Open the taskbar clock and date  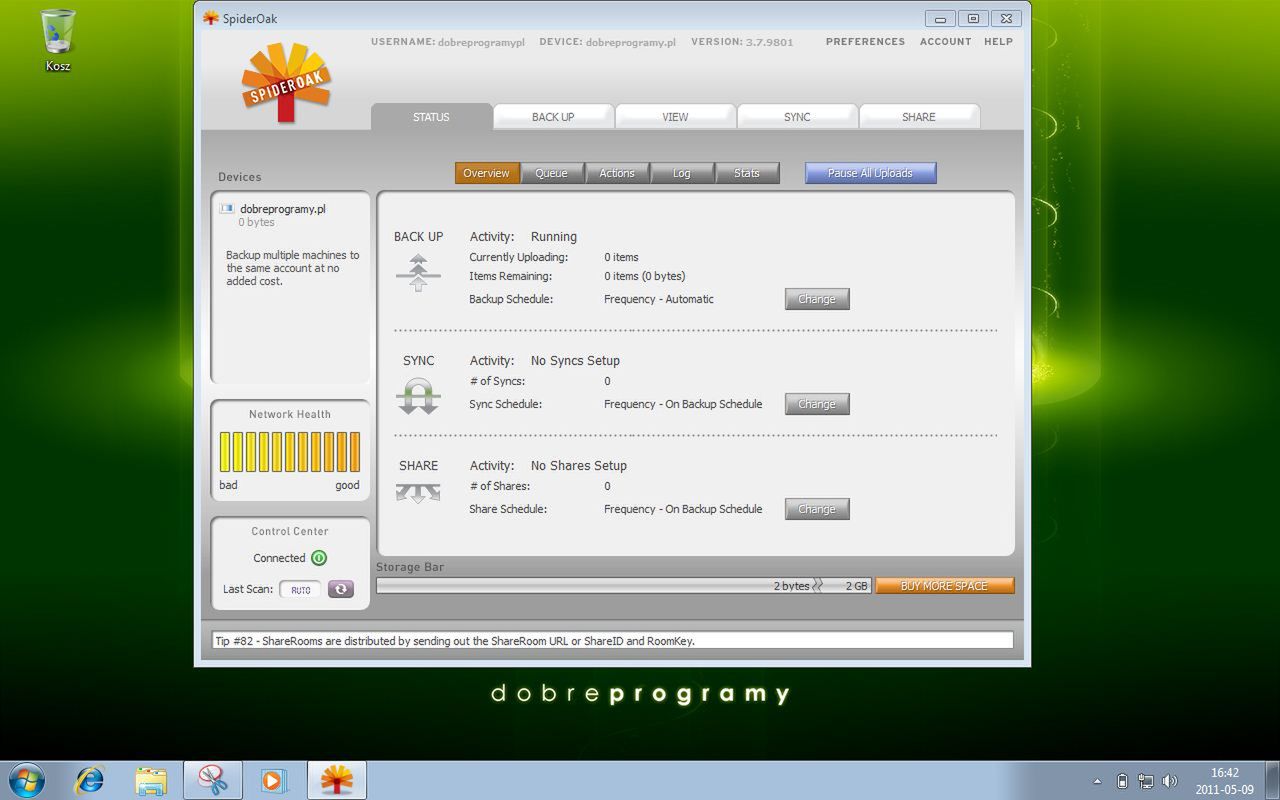click(1224, 781)
